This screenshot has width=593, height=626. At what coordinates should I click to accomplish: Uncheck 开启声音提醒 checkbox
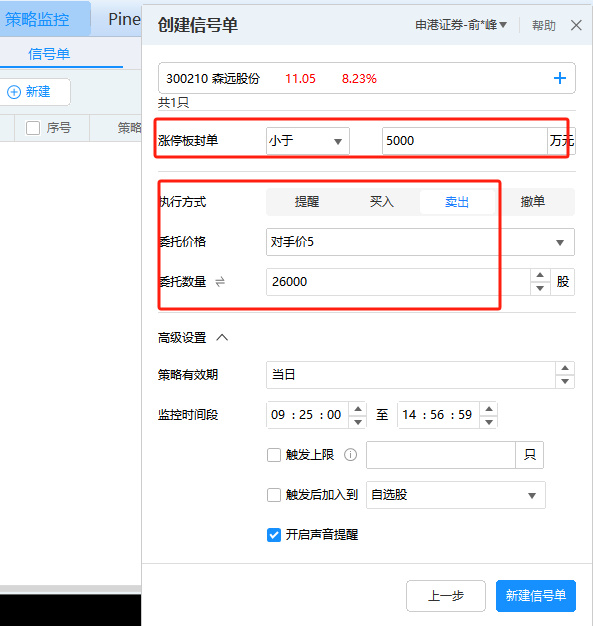(274, 535)
